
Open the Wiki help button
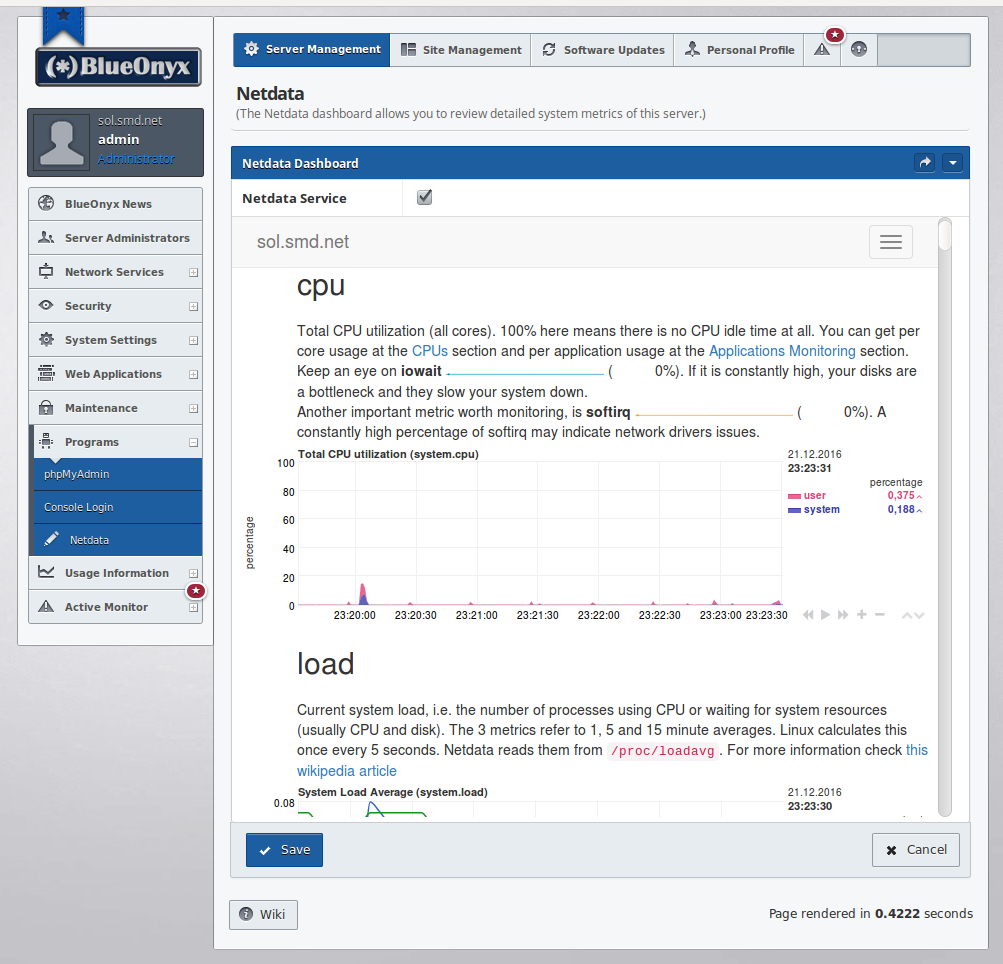click(x=263, y=914)
